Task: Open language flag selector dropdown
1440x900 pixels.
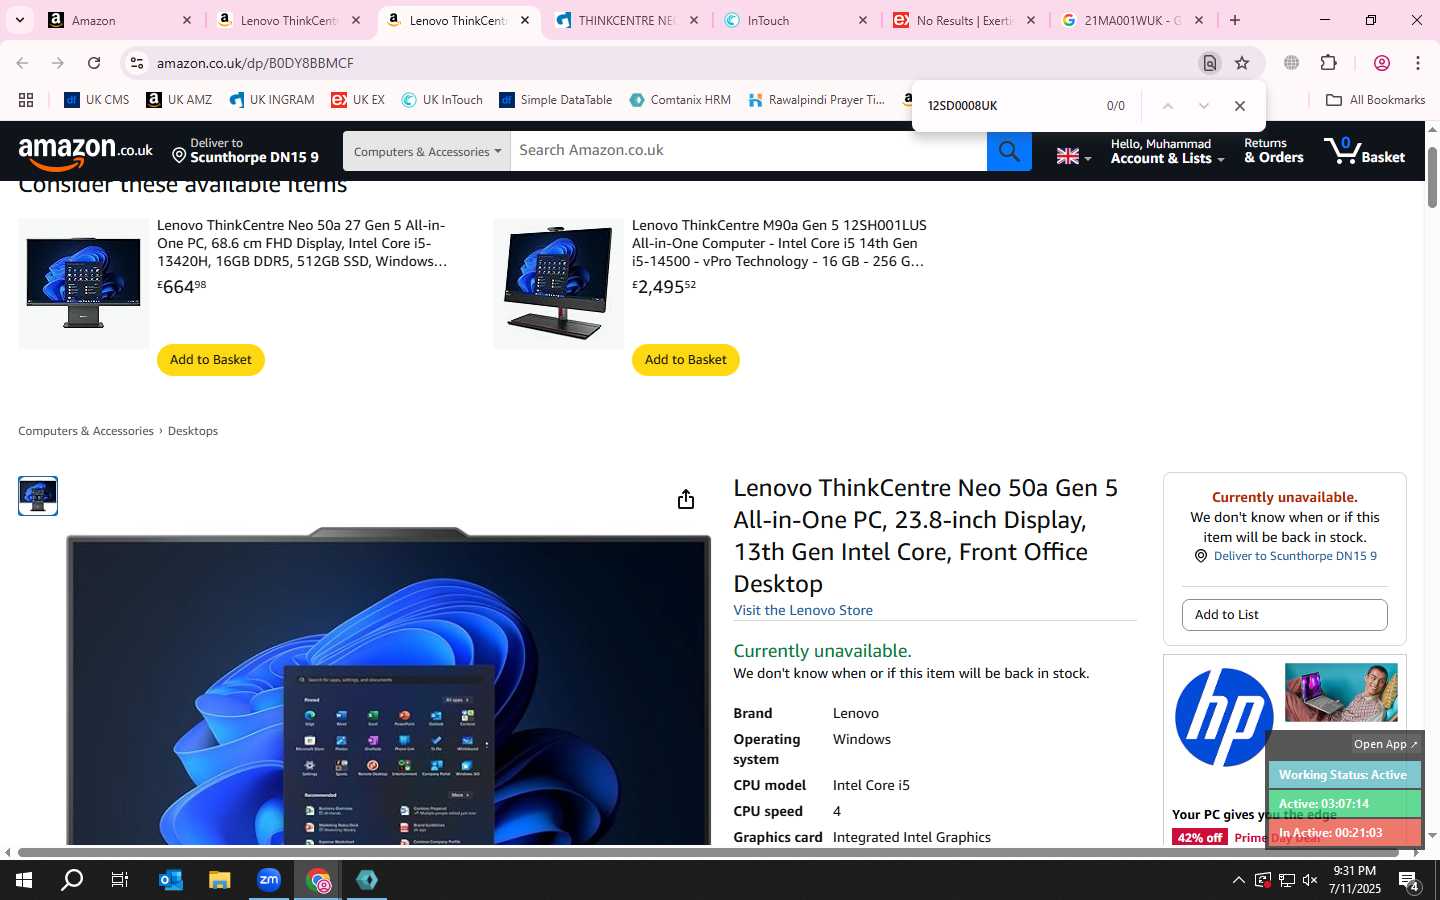Action: pyautogui.click(x=1074, y=156)
